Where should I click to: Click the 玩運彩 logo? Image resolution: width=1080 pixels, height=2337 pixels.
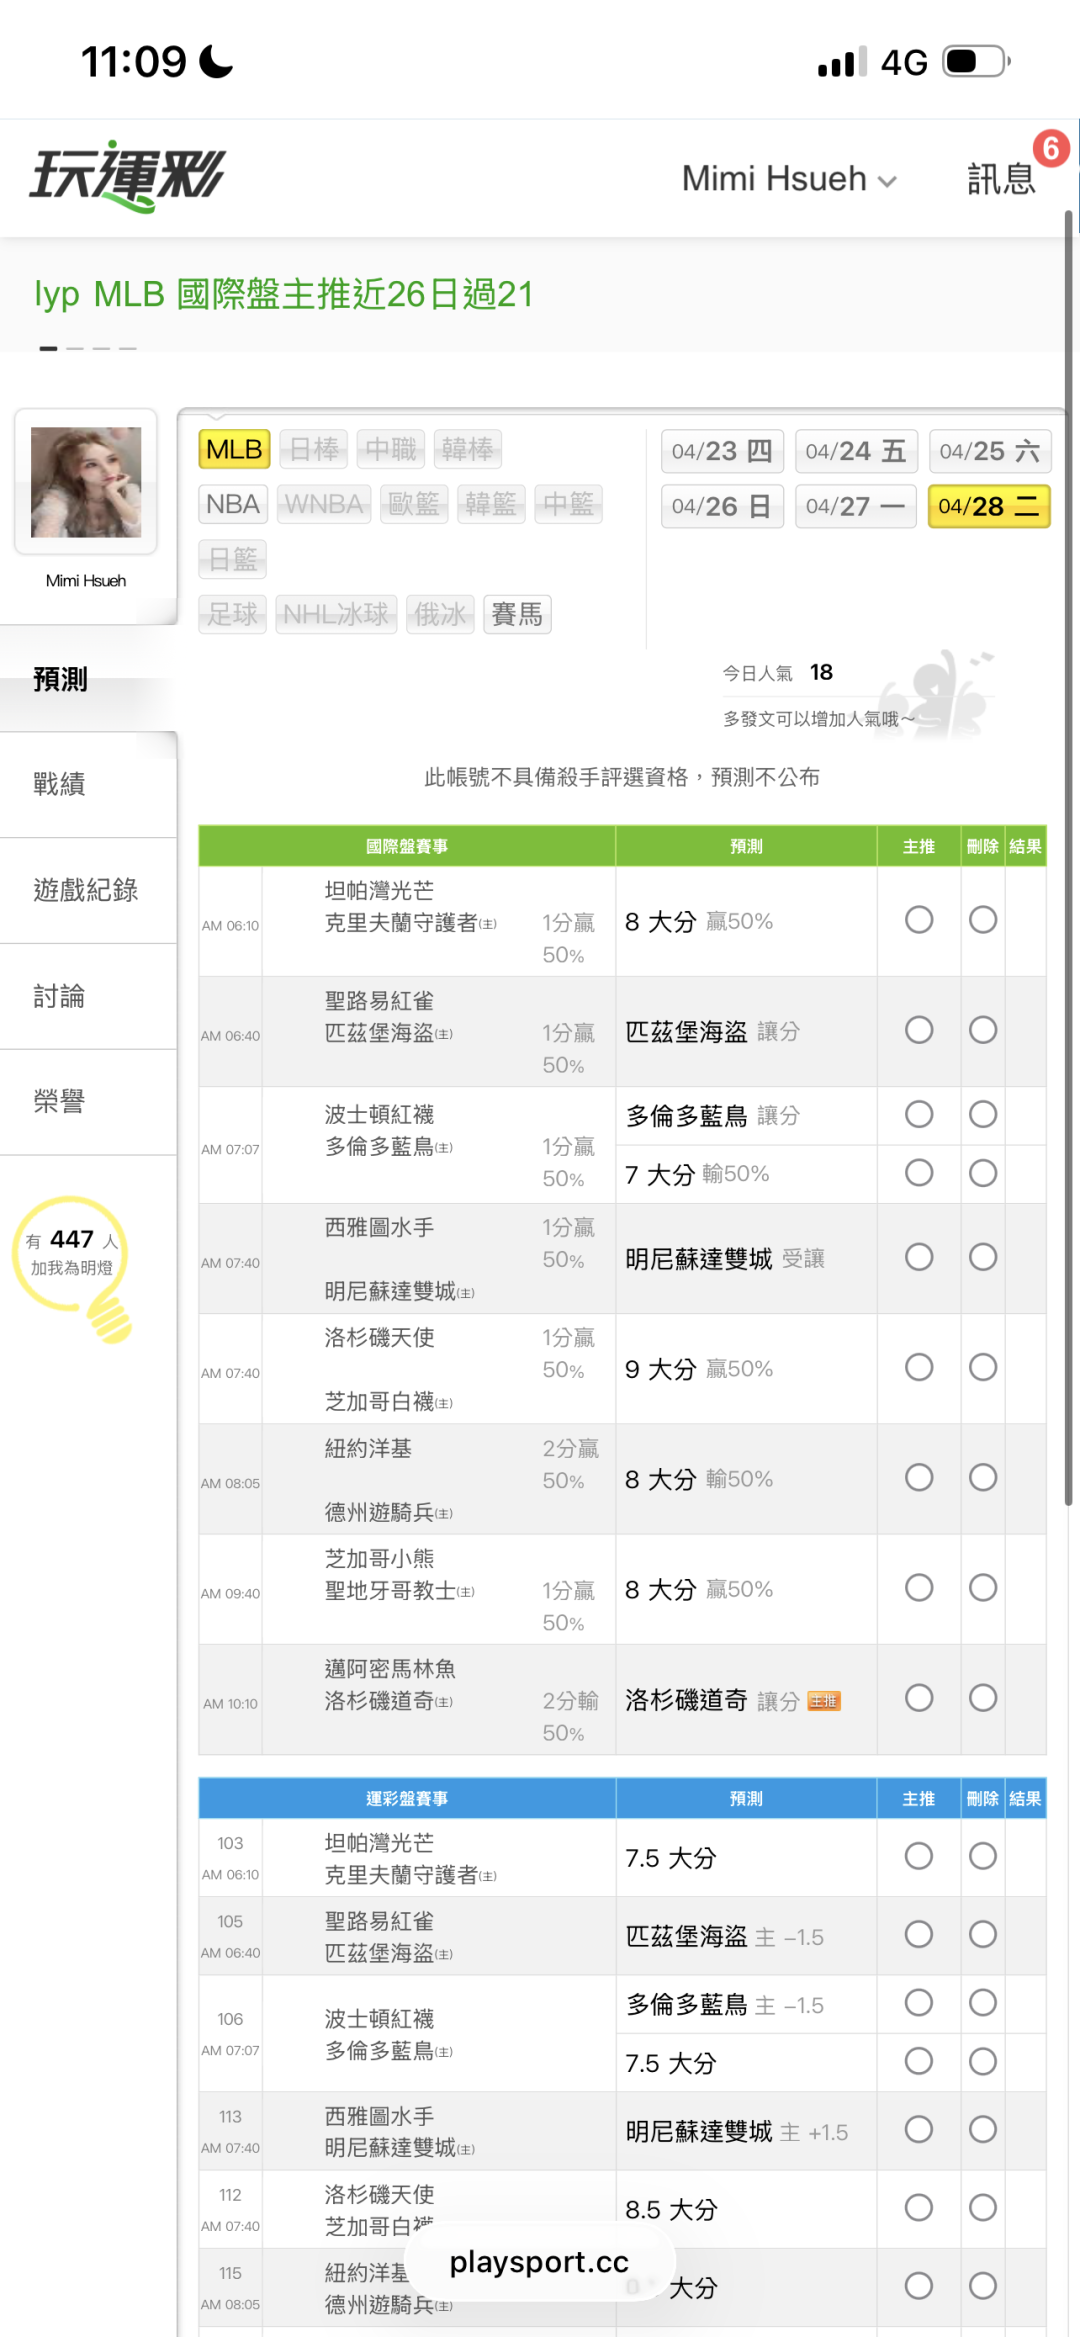coord(128,176)
